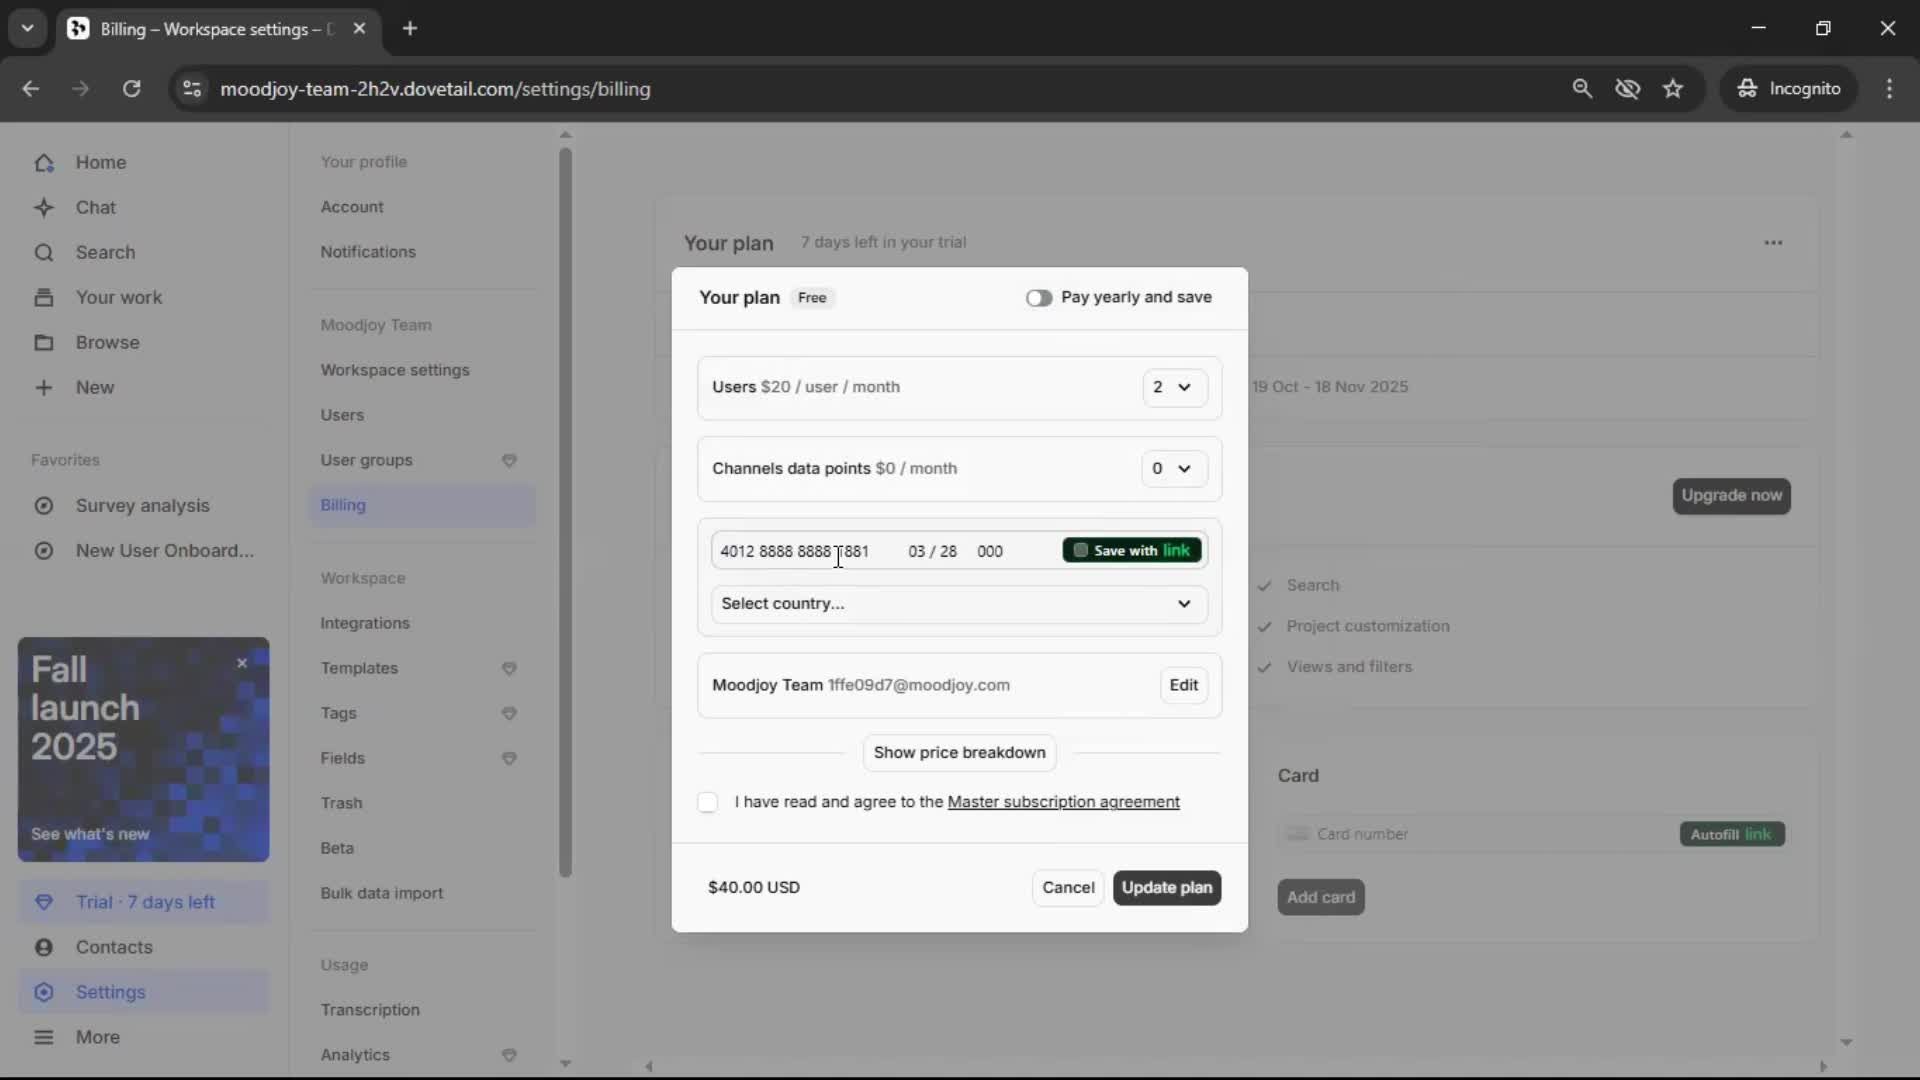Click the Search magnifier in the sidebar
This screenshot has height=1080, width=1920.
tap(44, 253)
